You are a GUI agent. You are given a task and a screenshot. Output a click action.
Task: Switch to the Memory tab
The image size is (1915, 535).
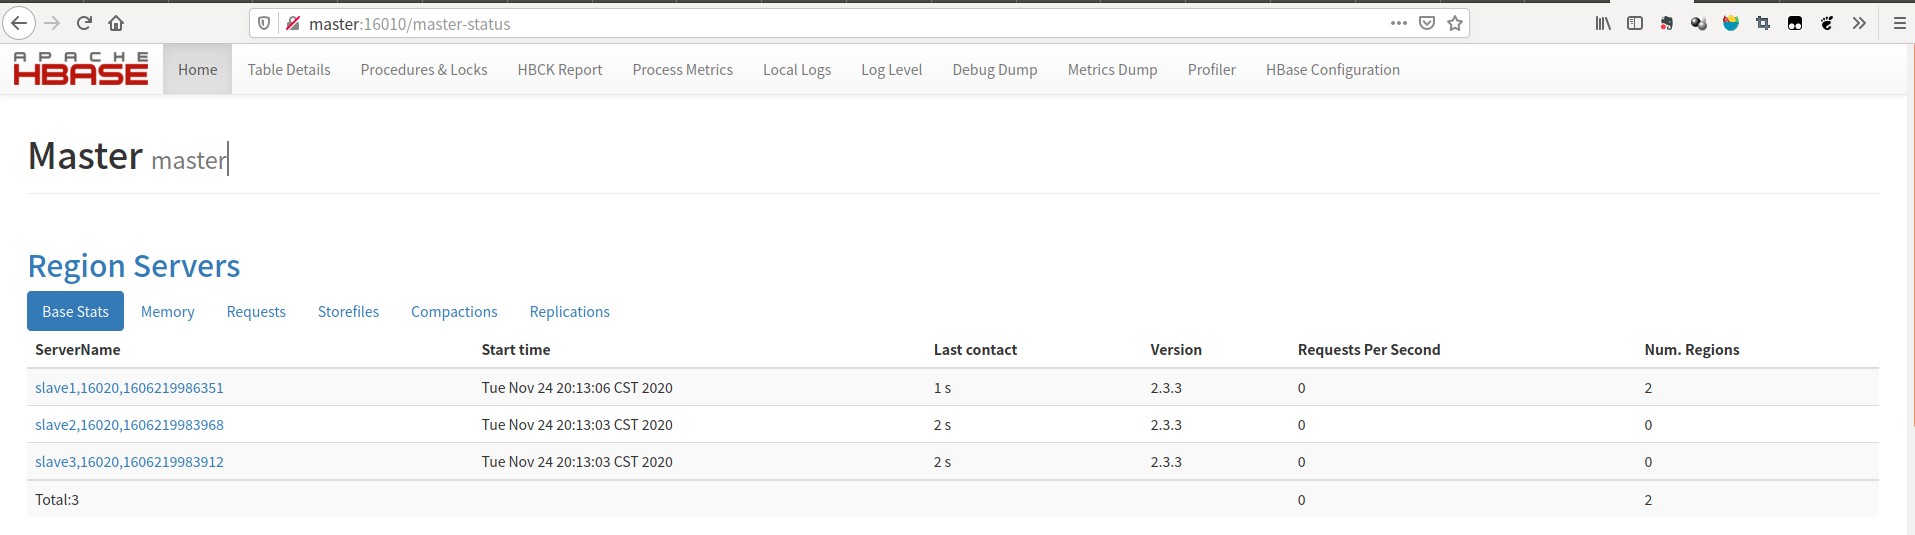[168, 312]
